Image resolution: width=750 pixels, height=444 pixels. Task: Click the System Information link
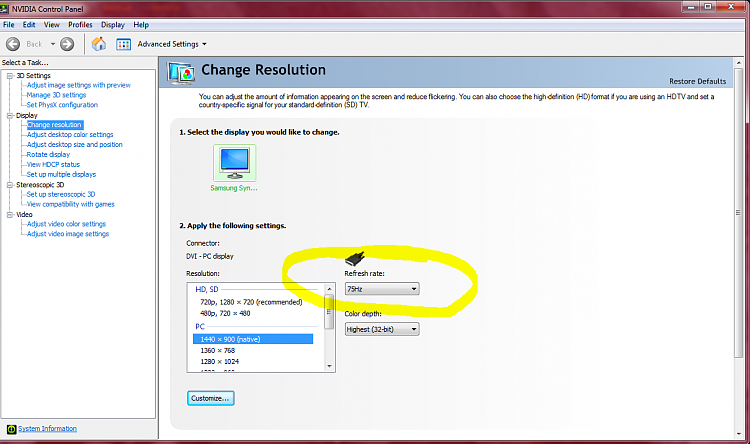[47, 429]
